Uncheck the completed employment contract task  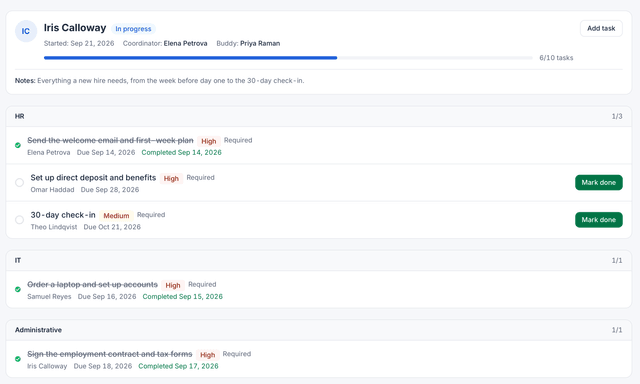pos(18,359)
